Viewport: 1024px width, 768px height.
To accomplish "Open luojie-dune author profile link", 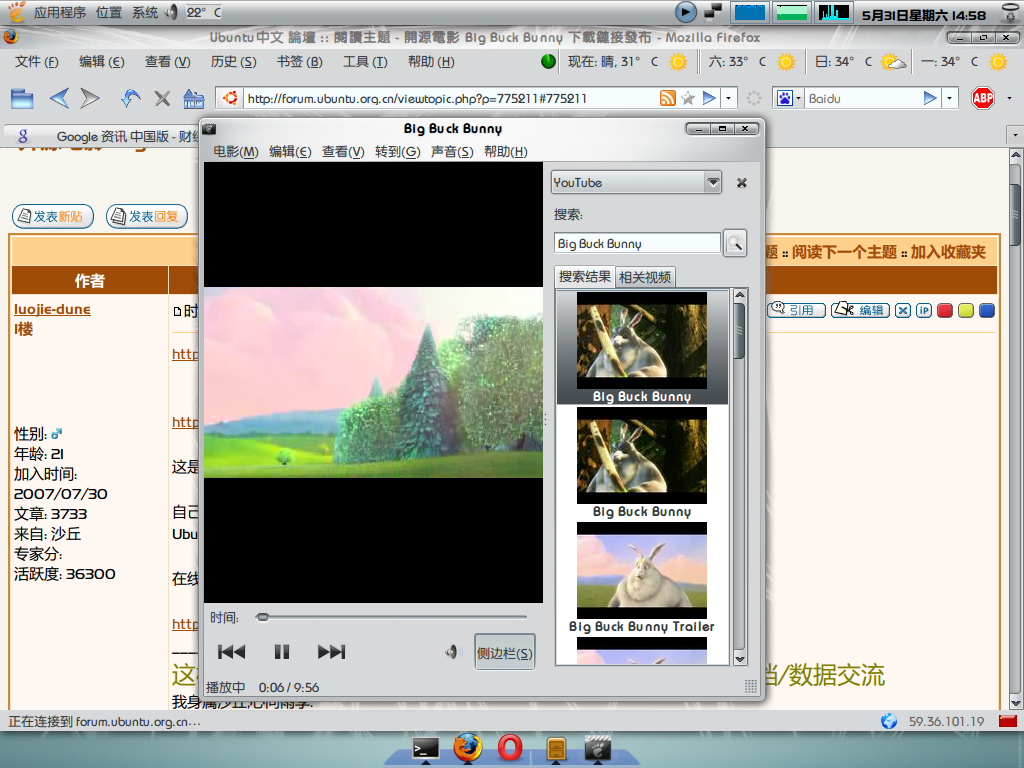I will pyautogui.click(x=52, y=310).
